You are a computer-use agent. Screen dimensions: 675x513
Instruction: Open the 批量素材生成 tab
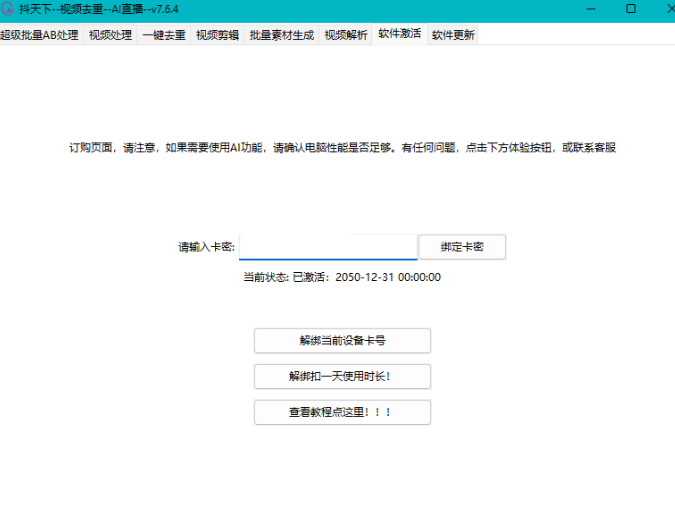(x=282, y=35)
